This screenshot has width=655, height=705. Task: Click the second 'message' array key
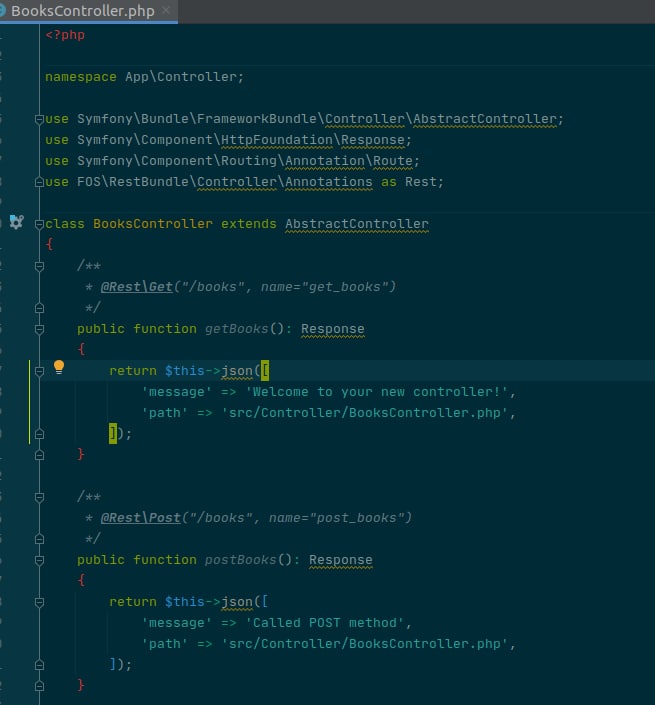click(176, 623)
